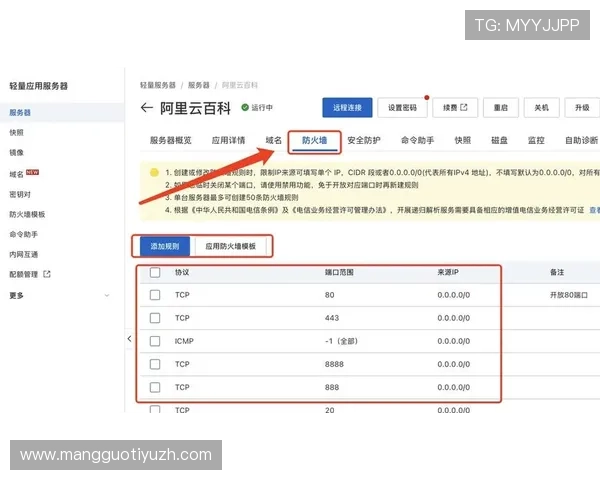This screenshot has width=600, height=480.
Task: Switch to the 快照 tab
Action: 463,140
